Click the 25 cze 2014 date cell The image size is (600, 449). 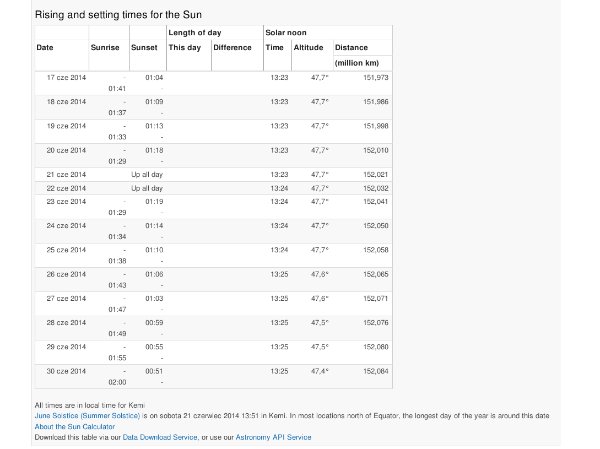coord(66,250)
